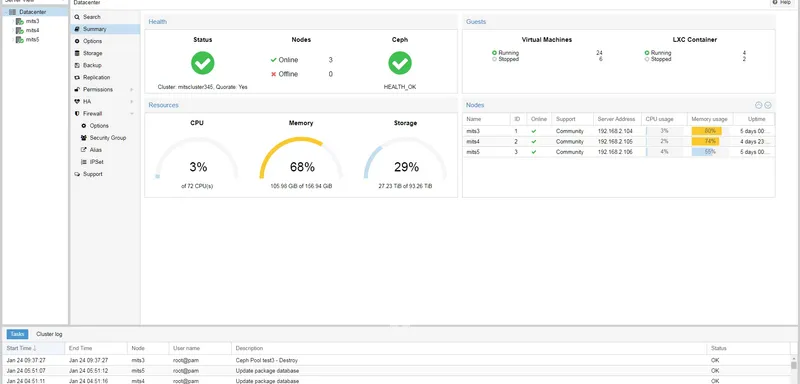Expand the mits3 tree node arrow
800x384 pixels.
[13, 21]
